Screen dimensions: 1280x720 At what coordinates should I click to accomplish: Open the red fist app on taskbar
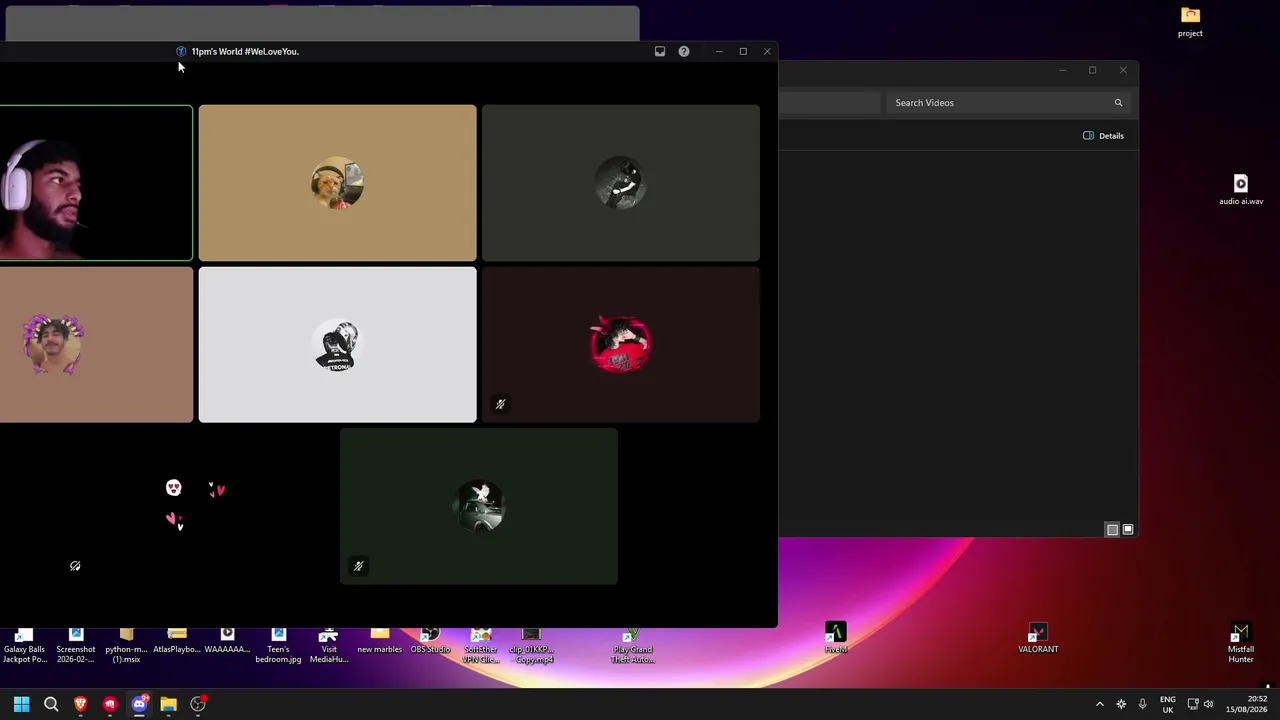coord(110,704)
